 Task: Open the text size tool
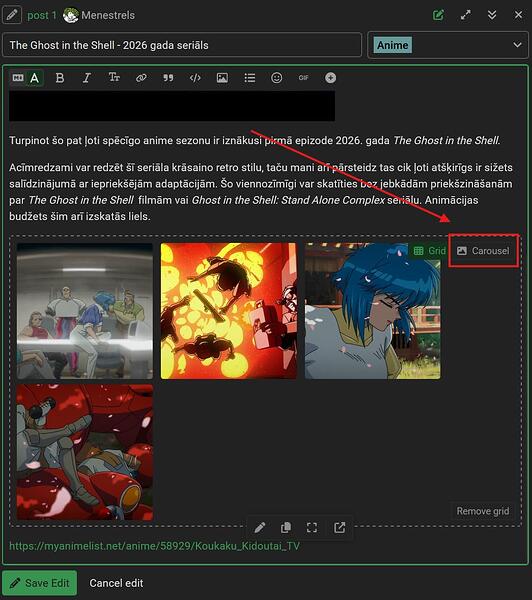pyautogui.click(x=114, y=78)
